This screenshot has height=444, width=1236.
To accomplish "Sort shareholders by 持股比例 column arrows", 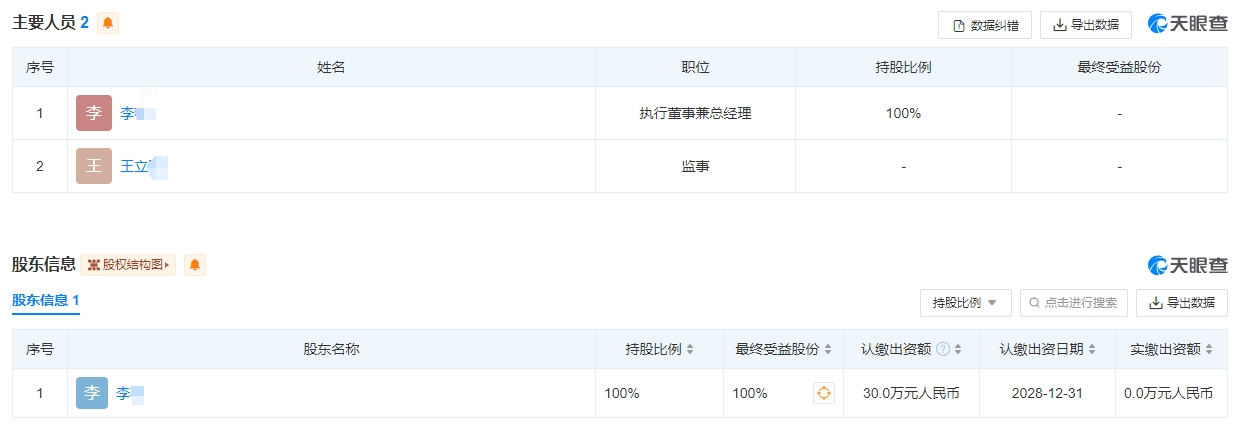I will pyautogui.click(x=689, y=349).
